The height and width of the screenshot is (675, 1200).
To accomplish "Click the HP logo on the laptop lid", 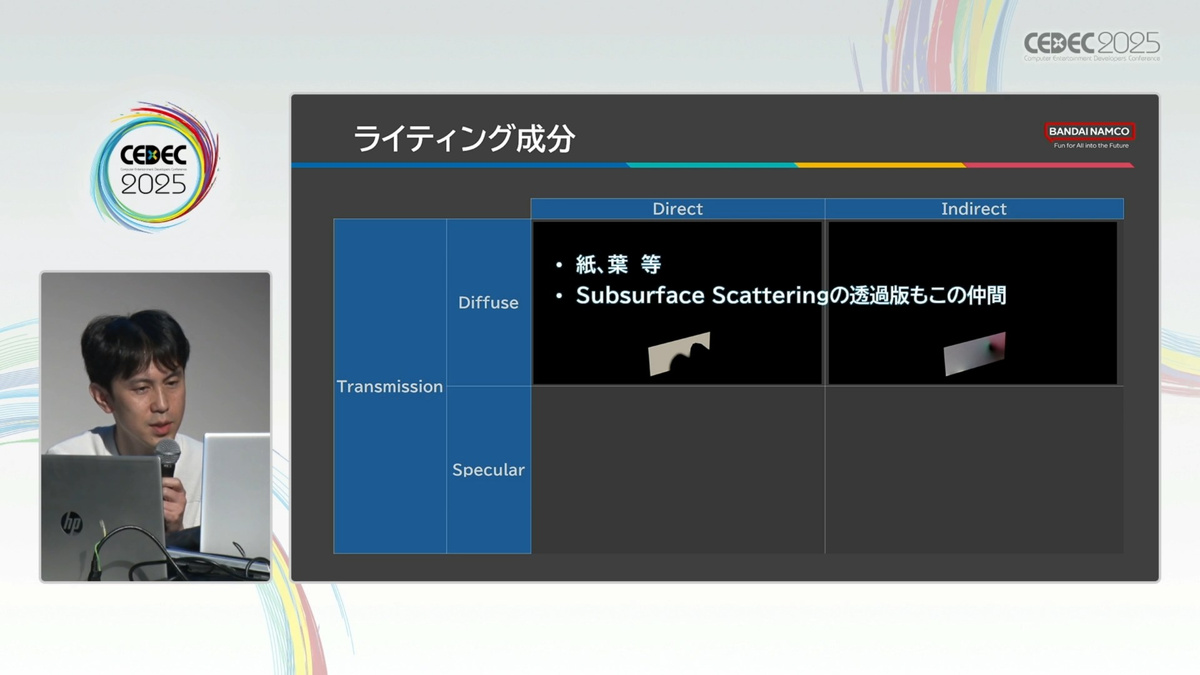I will point(71,521).
